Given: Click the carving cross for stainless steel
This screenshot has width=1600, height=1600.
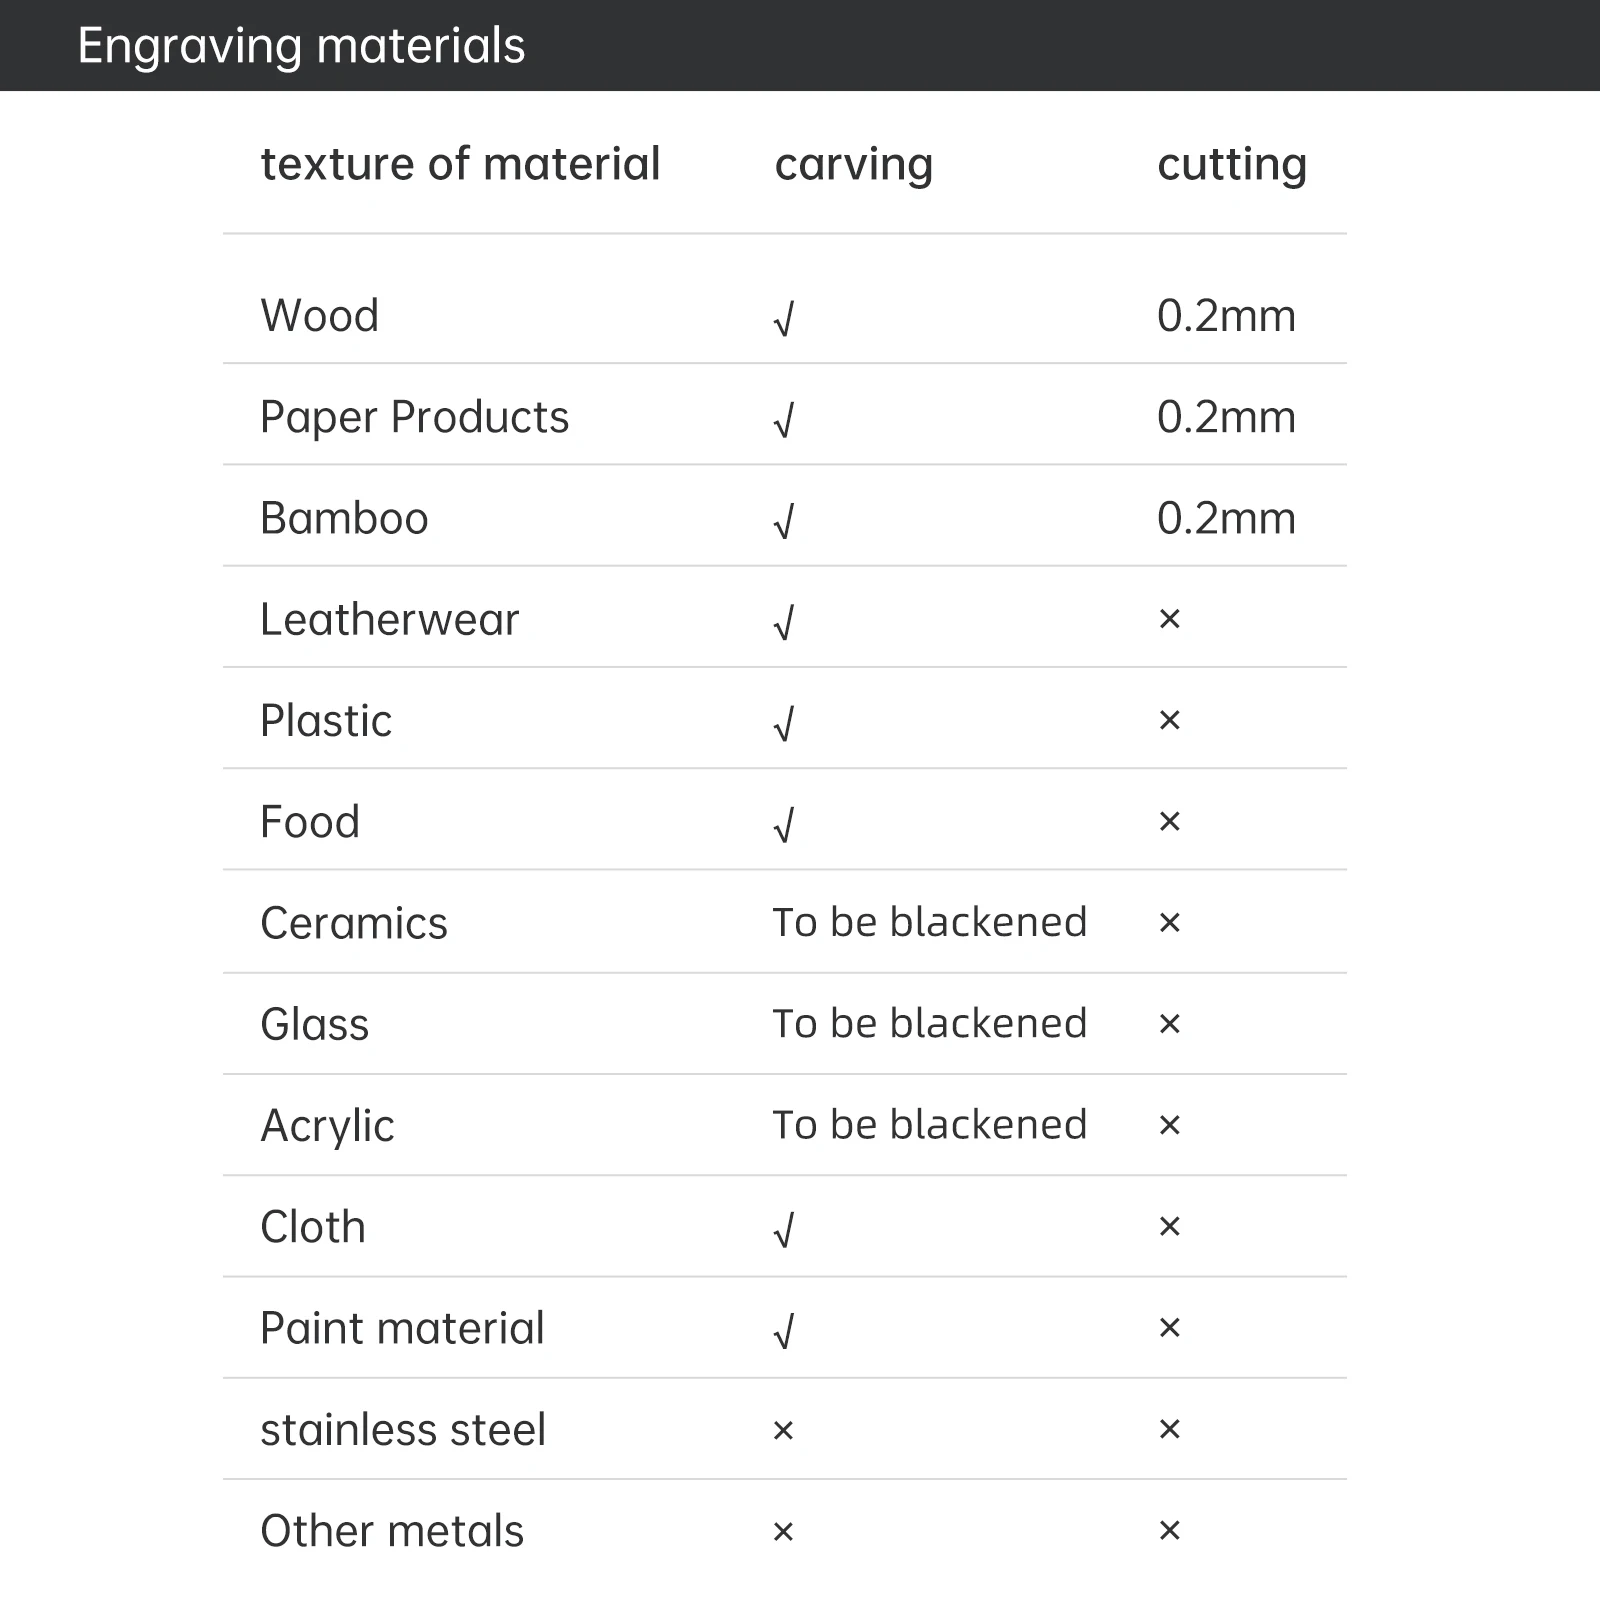Looking at the screenshot, I should click(x=783, y=1431).
